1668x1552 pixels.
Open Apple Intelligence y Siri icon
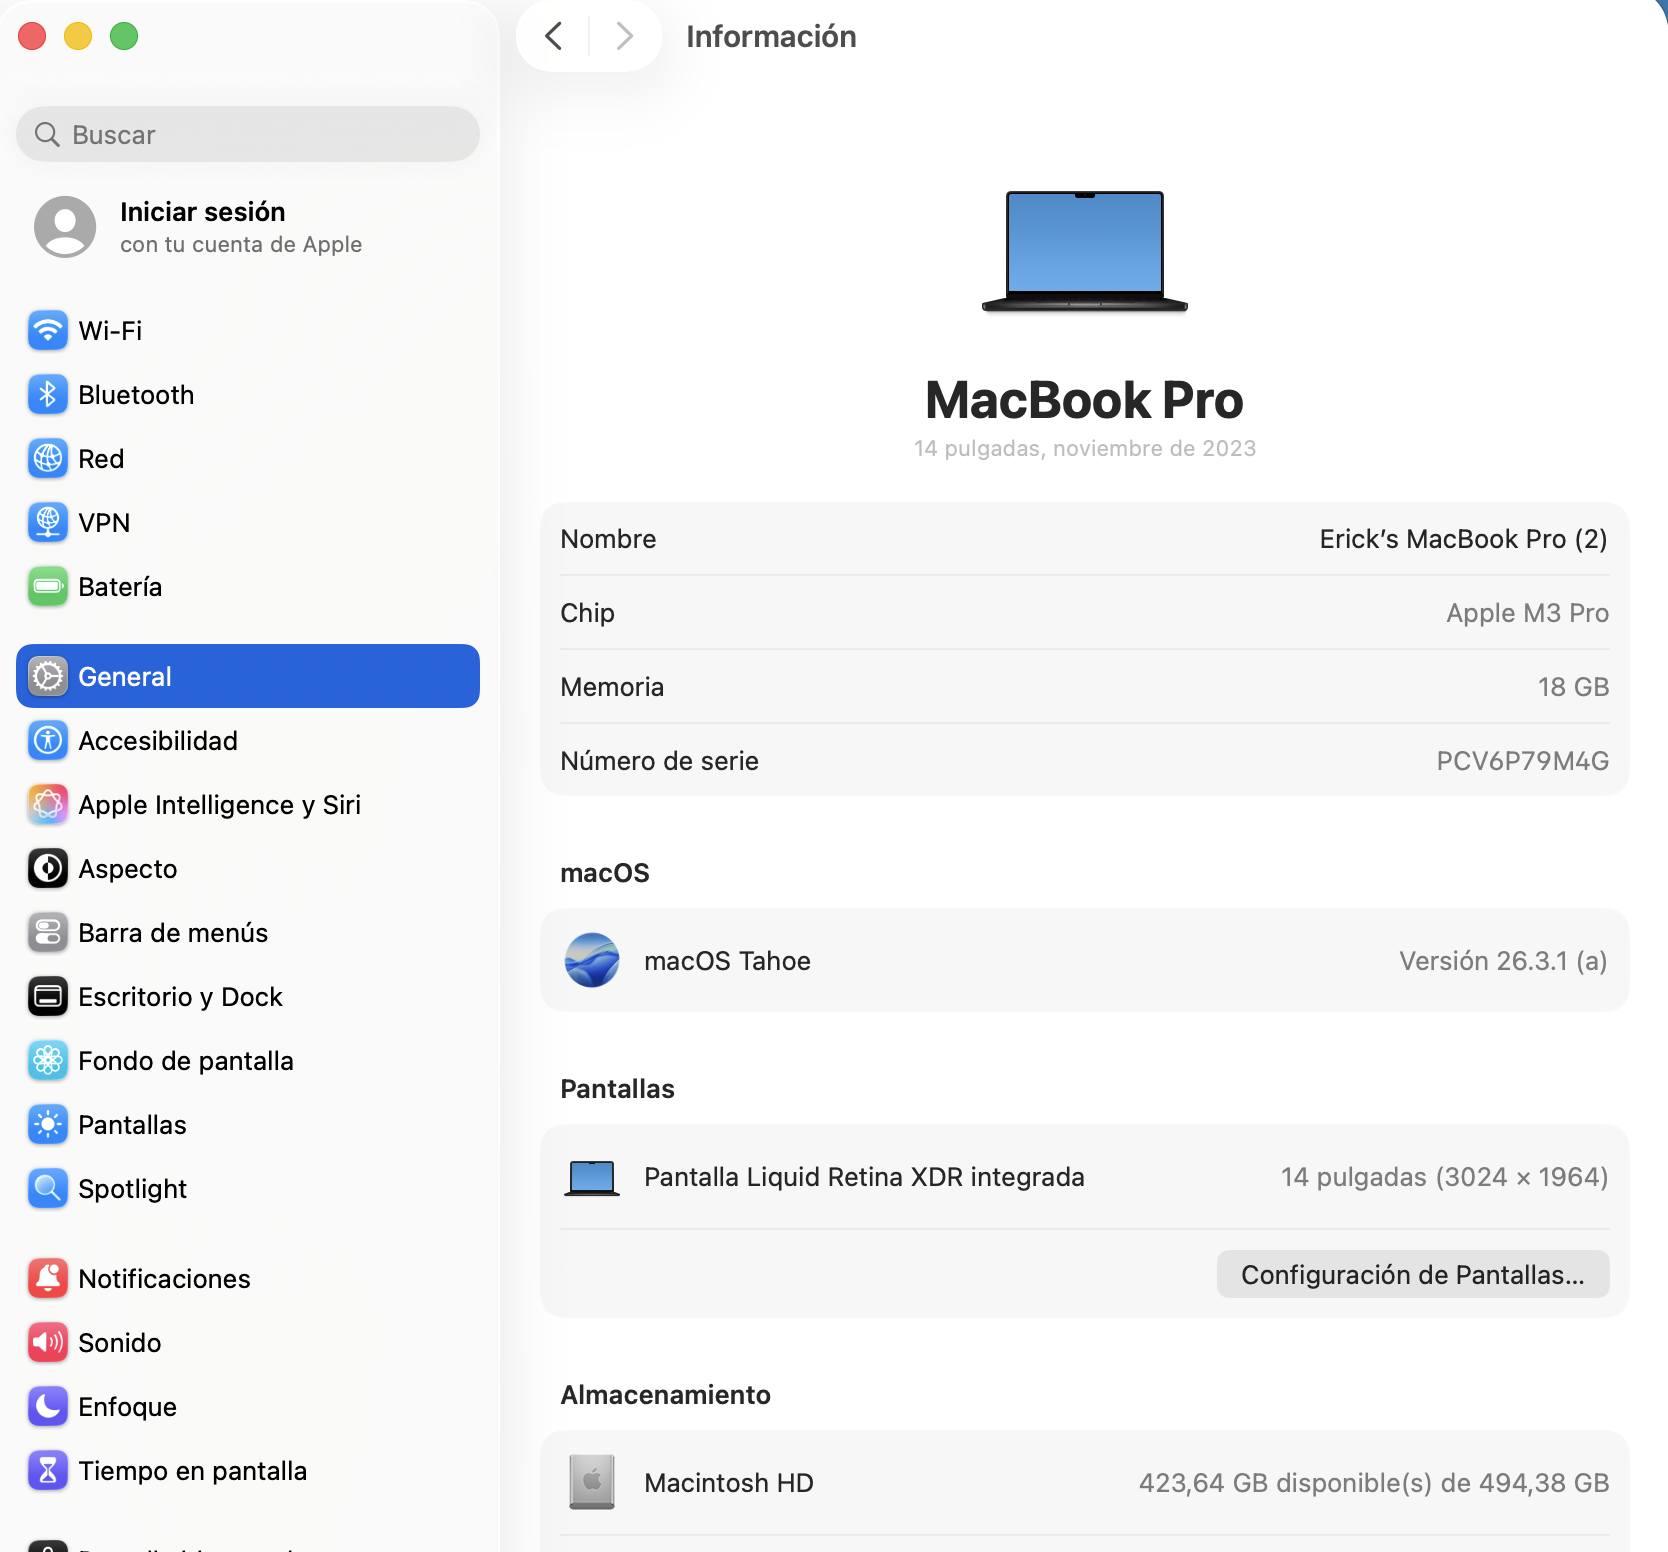click(48, 804)
